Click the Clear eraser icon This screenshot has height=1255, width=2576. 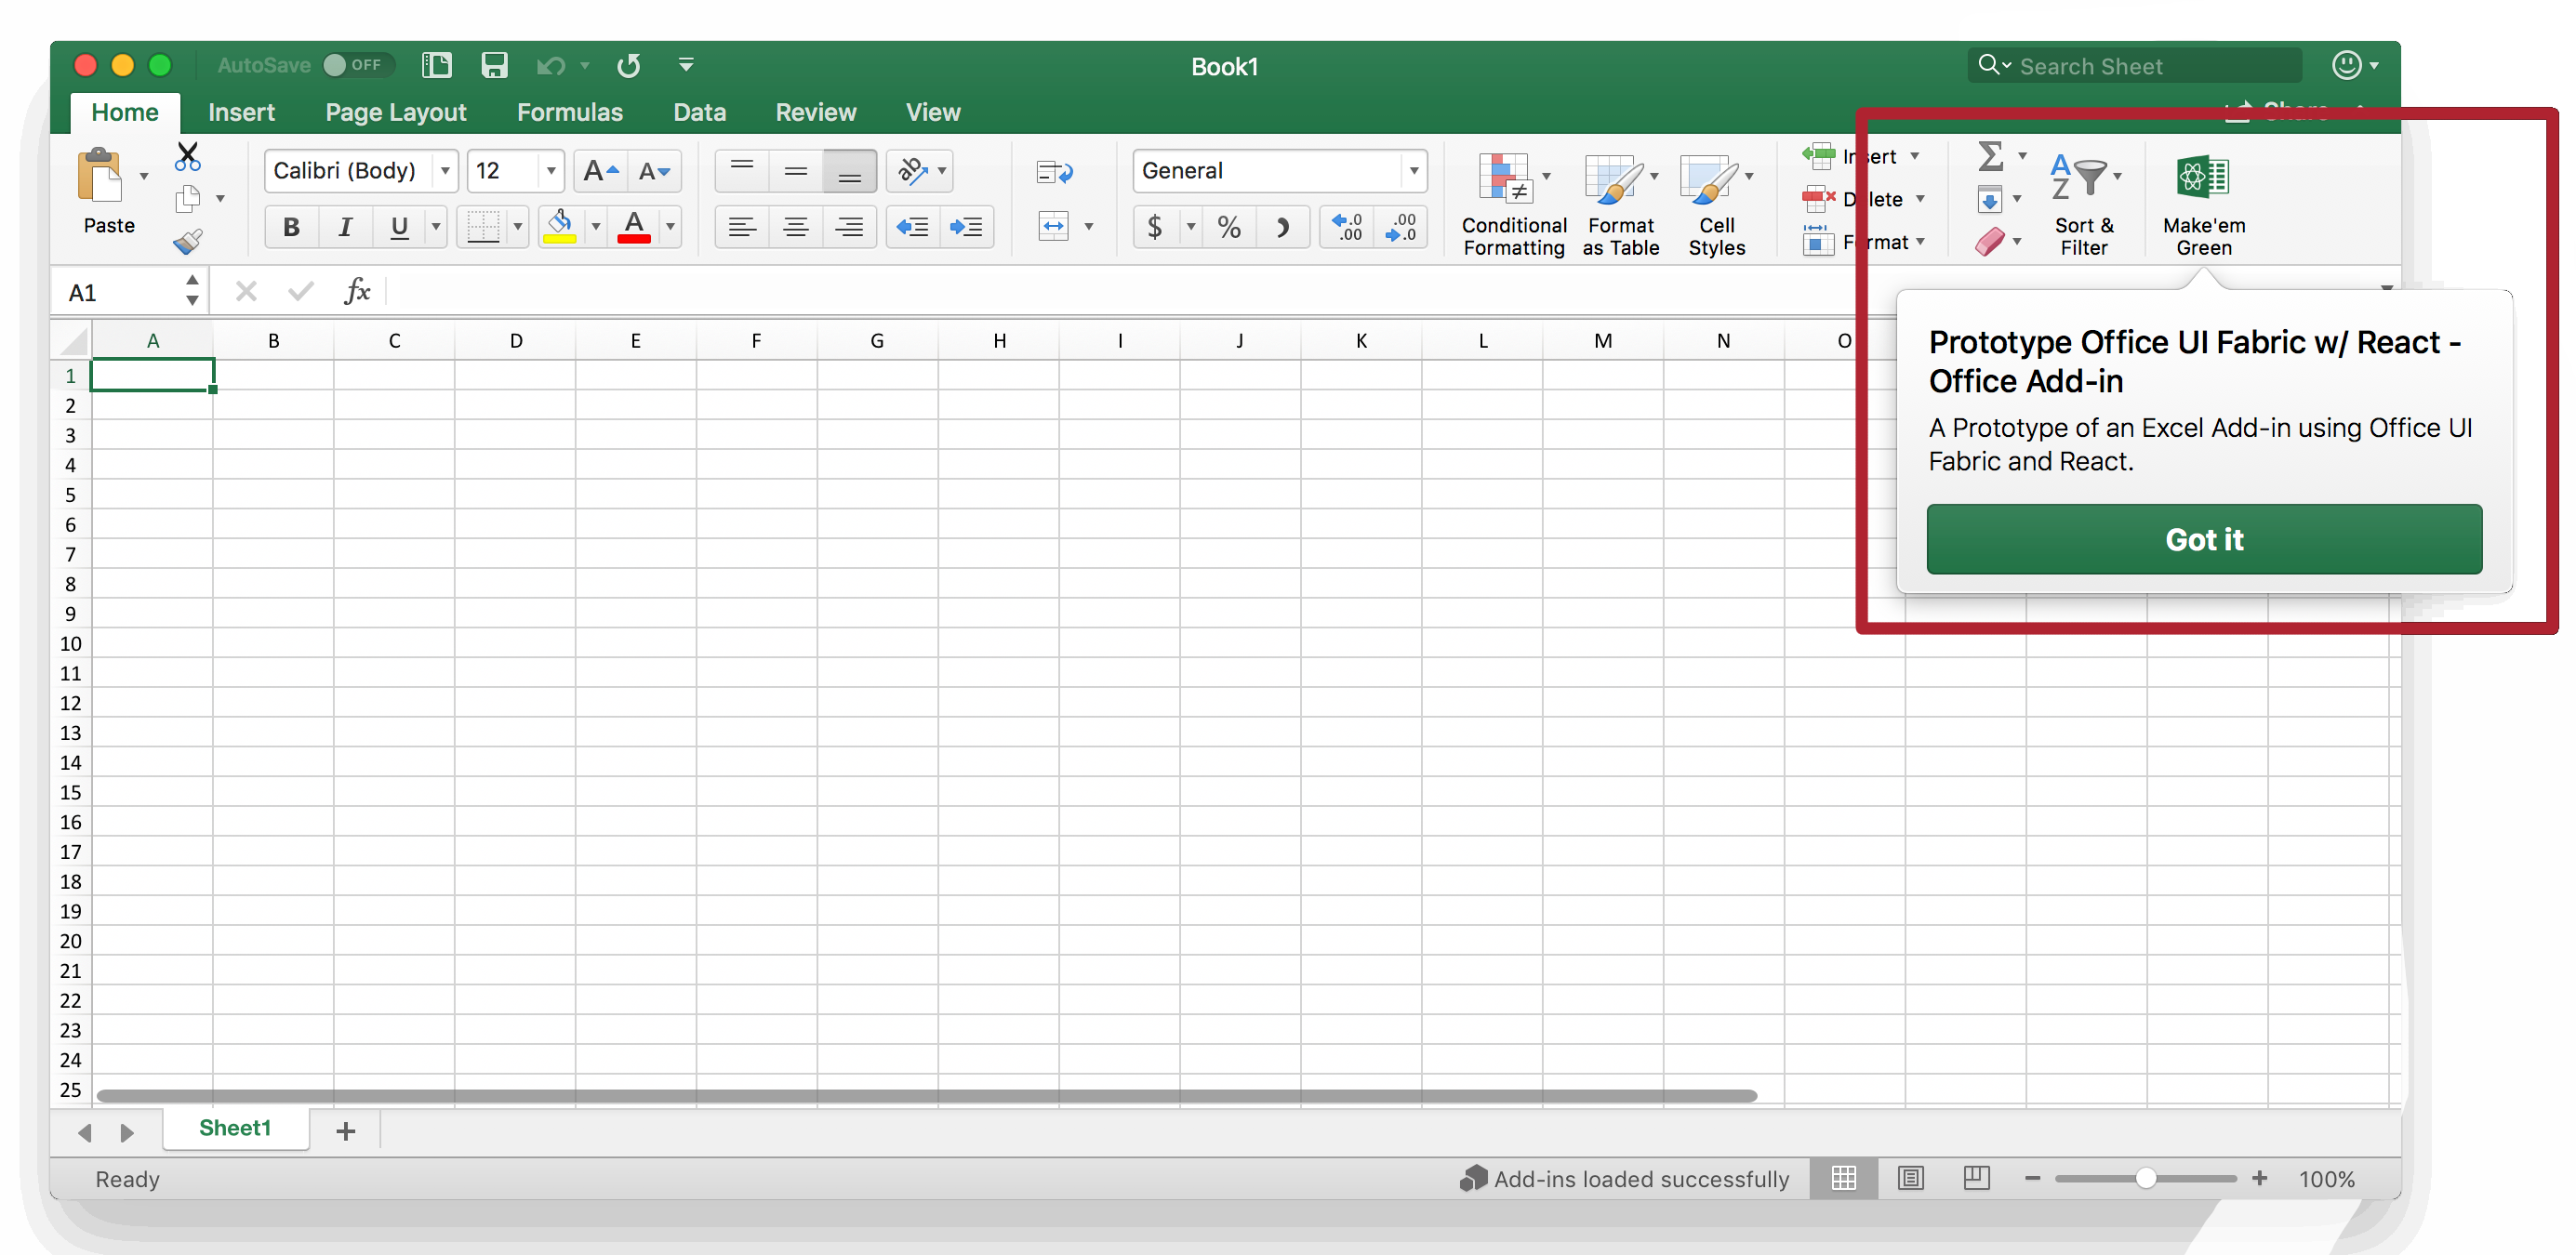[1989, 241]
